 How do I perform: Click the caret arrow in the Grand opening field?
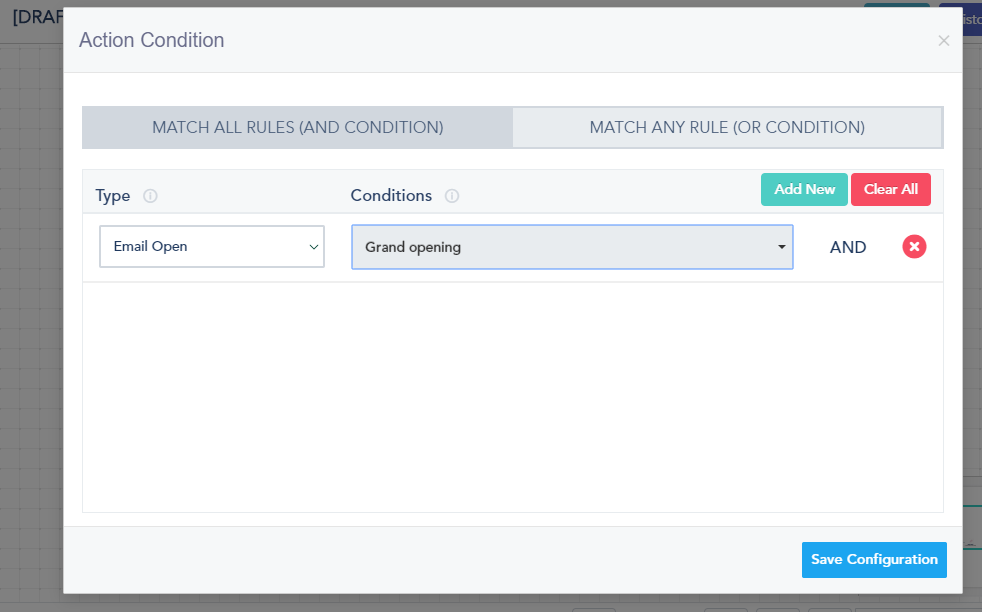(x=782, y=247)
